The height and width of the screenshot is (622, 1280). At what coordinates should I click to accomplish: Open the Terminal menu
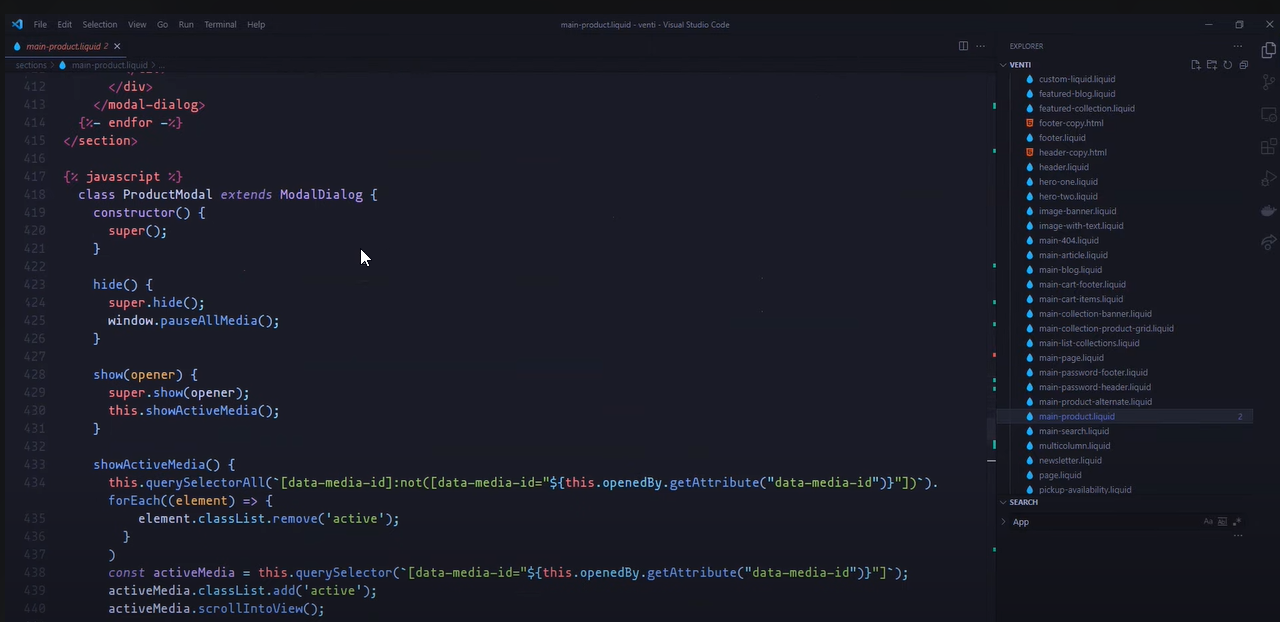[x=220, y=24]
